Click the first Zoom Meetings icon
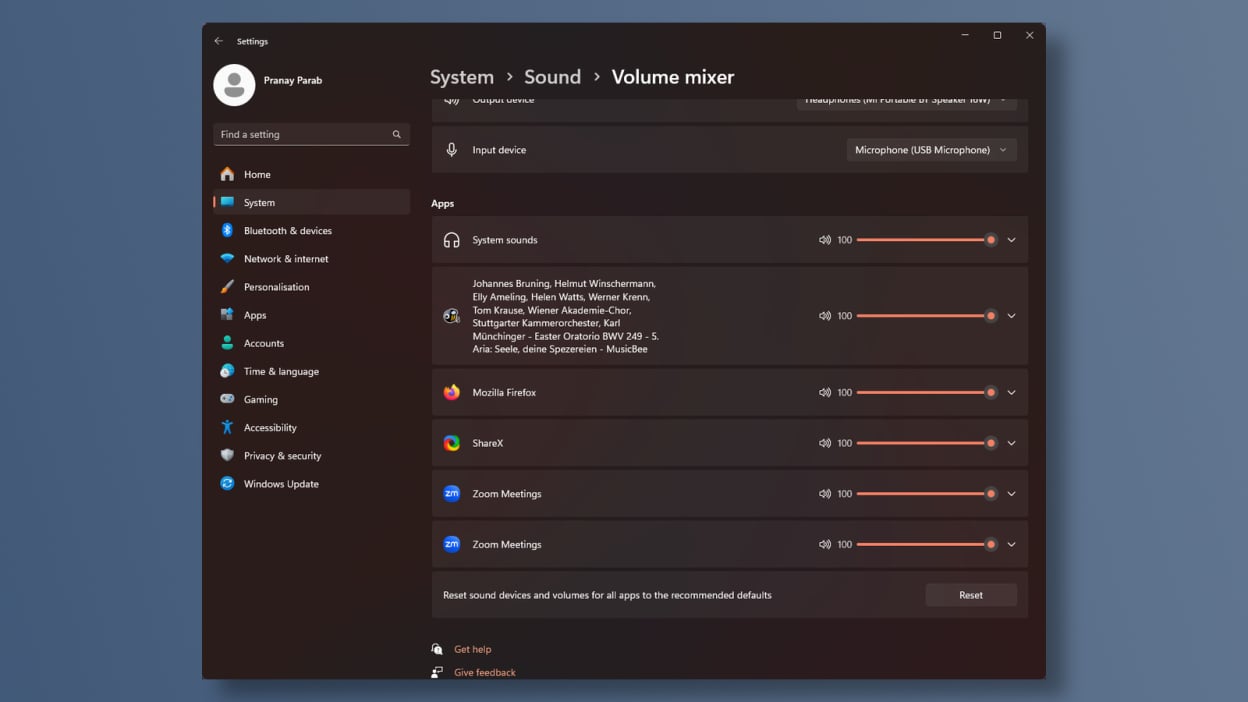The width and height of the screenshot is (1248, 702). pyautogui.click(x=452, y=494)
